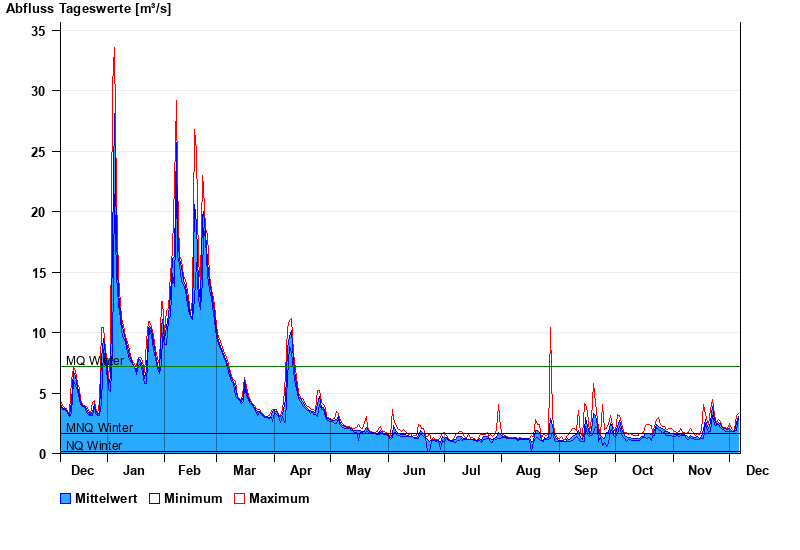Click the blue Mittelwert legend swatch
800x550 pixels.
66,498
